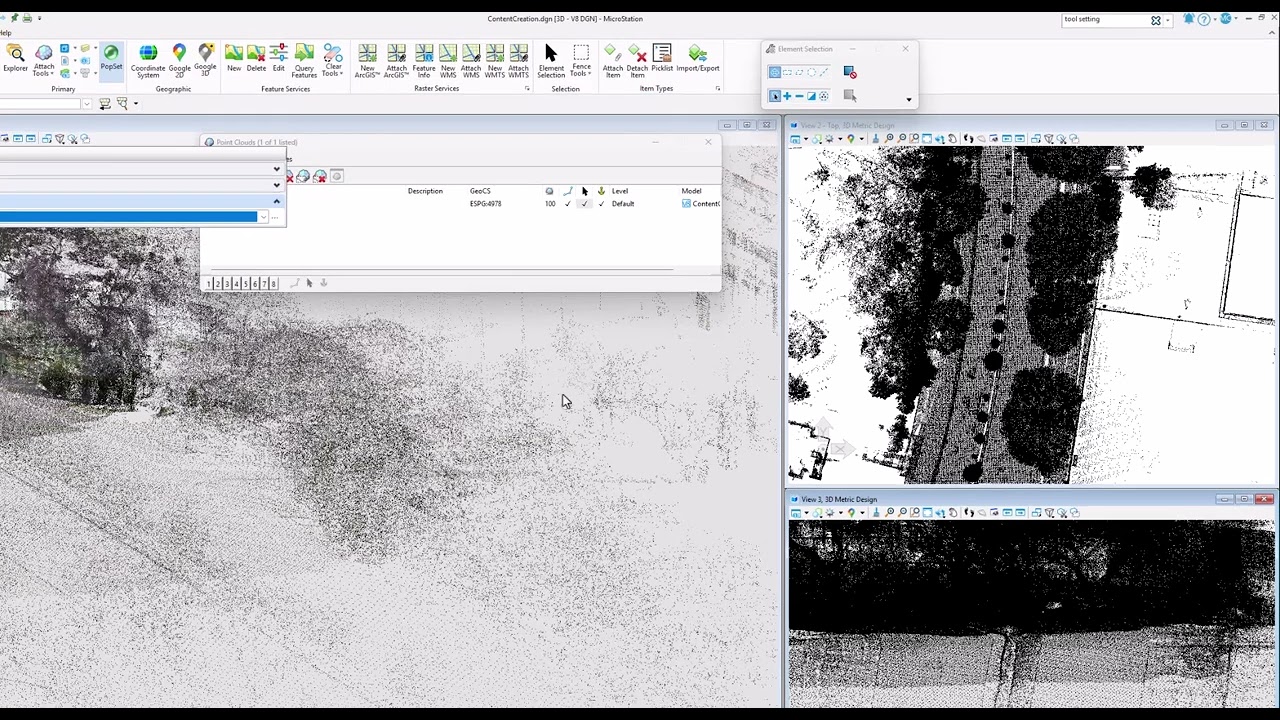Activate the PopSet tool
The image size is (1280, 720).
coord(111,58)
